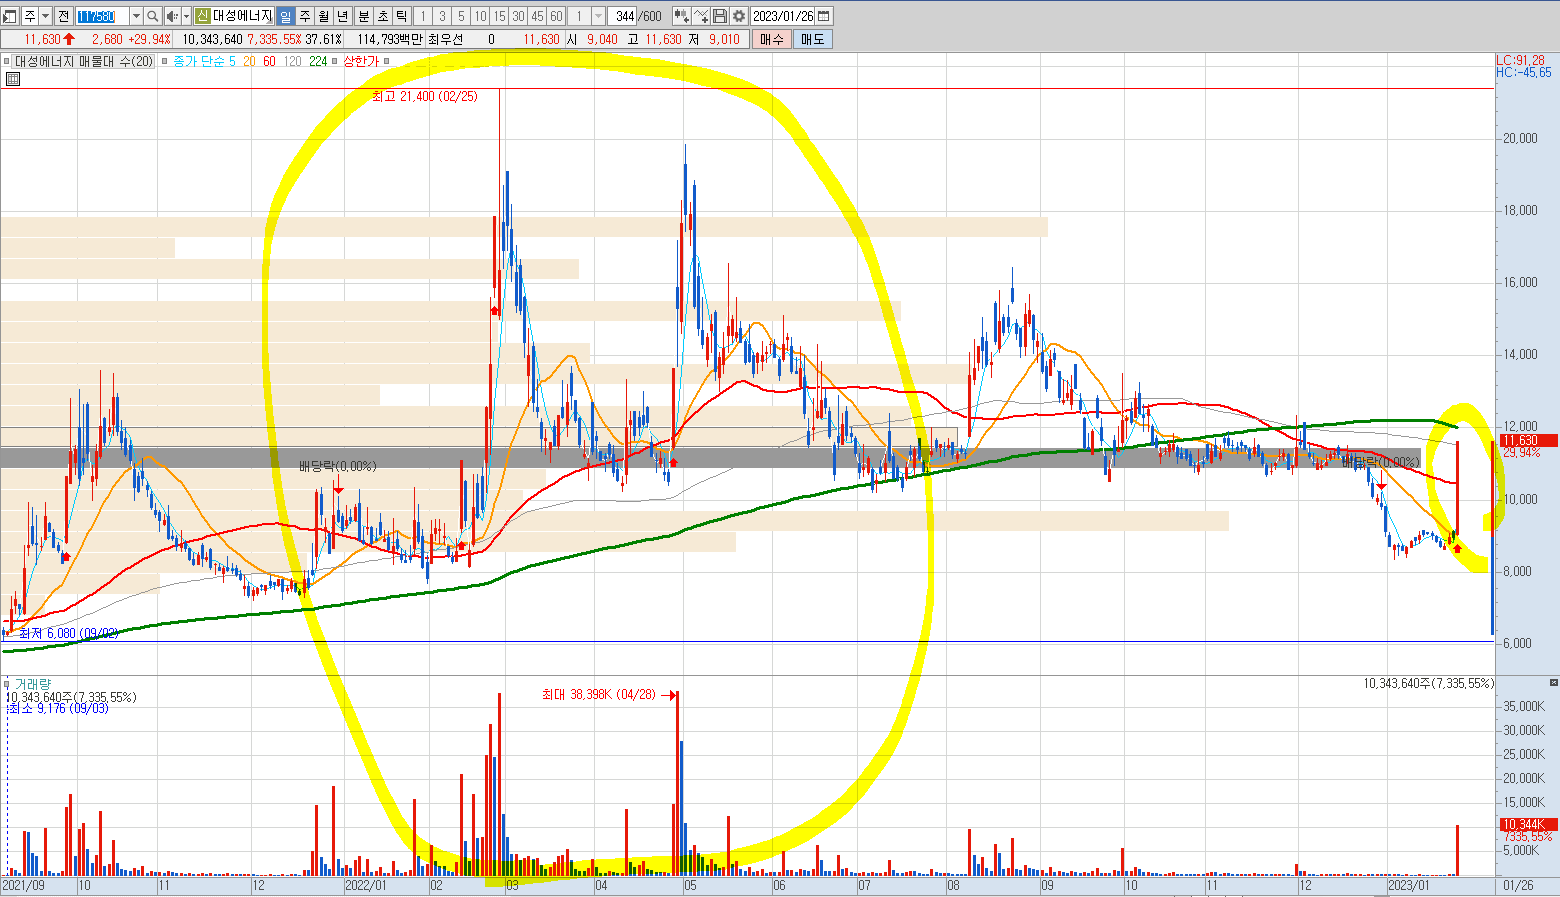1560x897 pixels.
Task: Click the volume panel close icon at right
Action: tap(1553, 682)
